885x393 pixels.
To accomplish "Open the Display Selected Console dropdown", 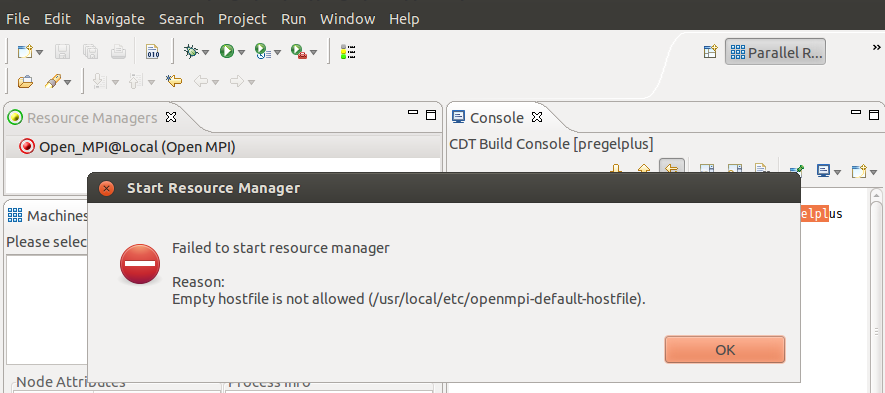I will (838, 172).
